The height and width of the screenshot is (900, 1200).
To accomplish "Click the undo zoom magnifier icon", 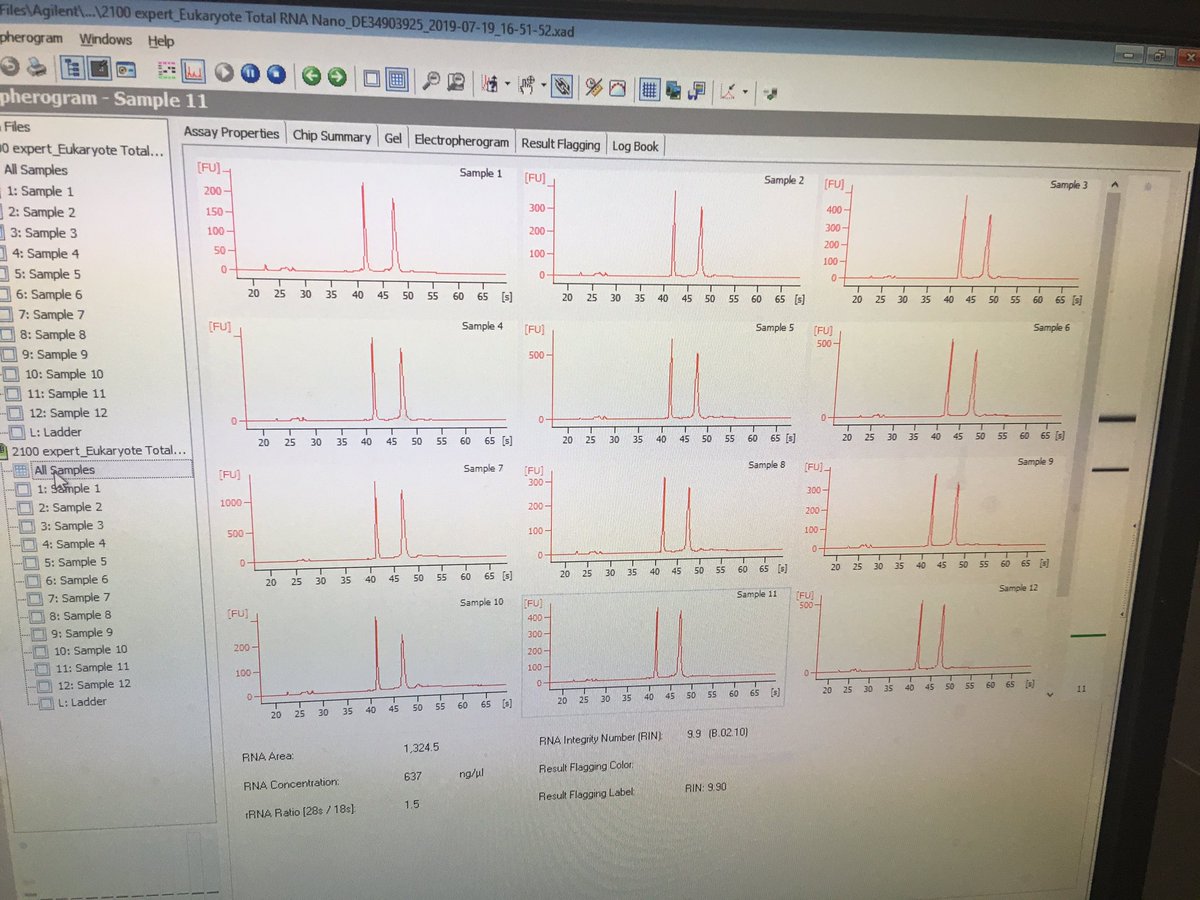I will (x=456, y=82).
